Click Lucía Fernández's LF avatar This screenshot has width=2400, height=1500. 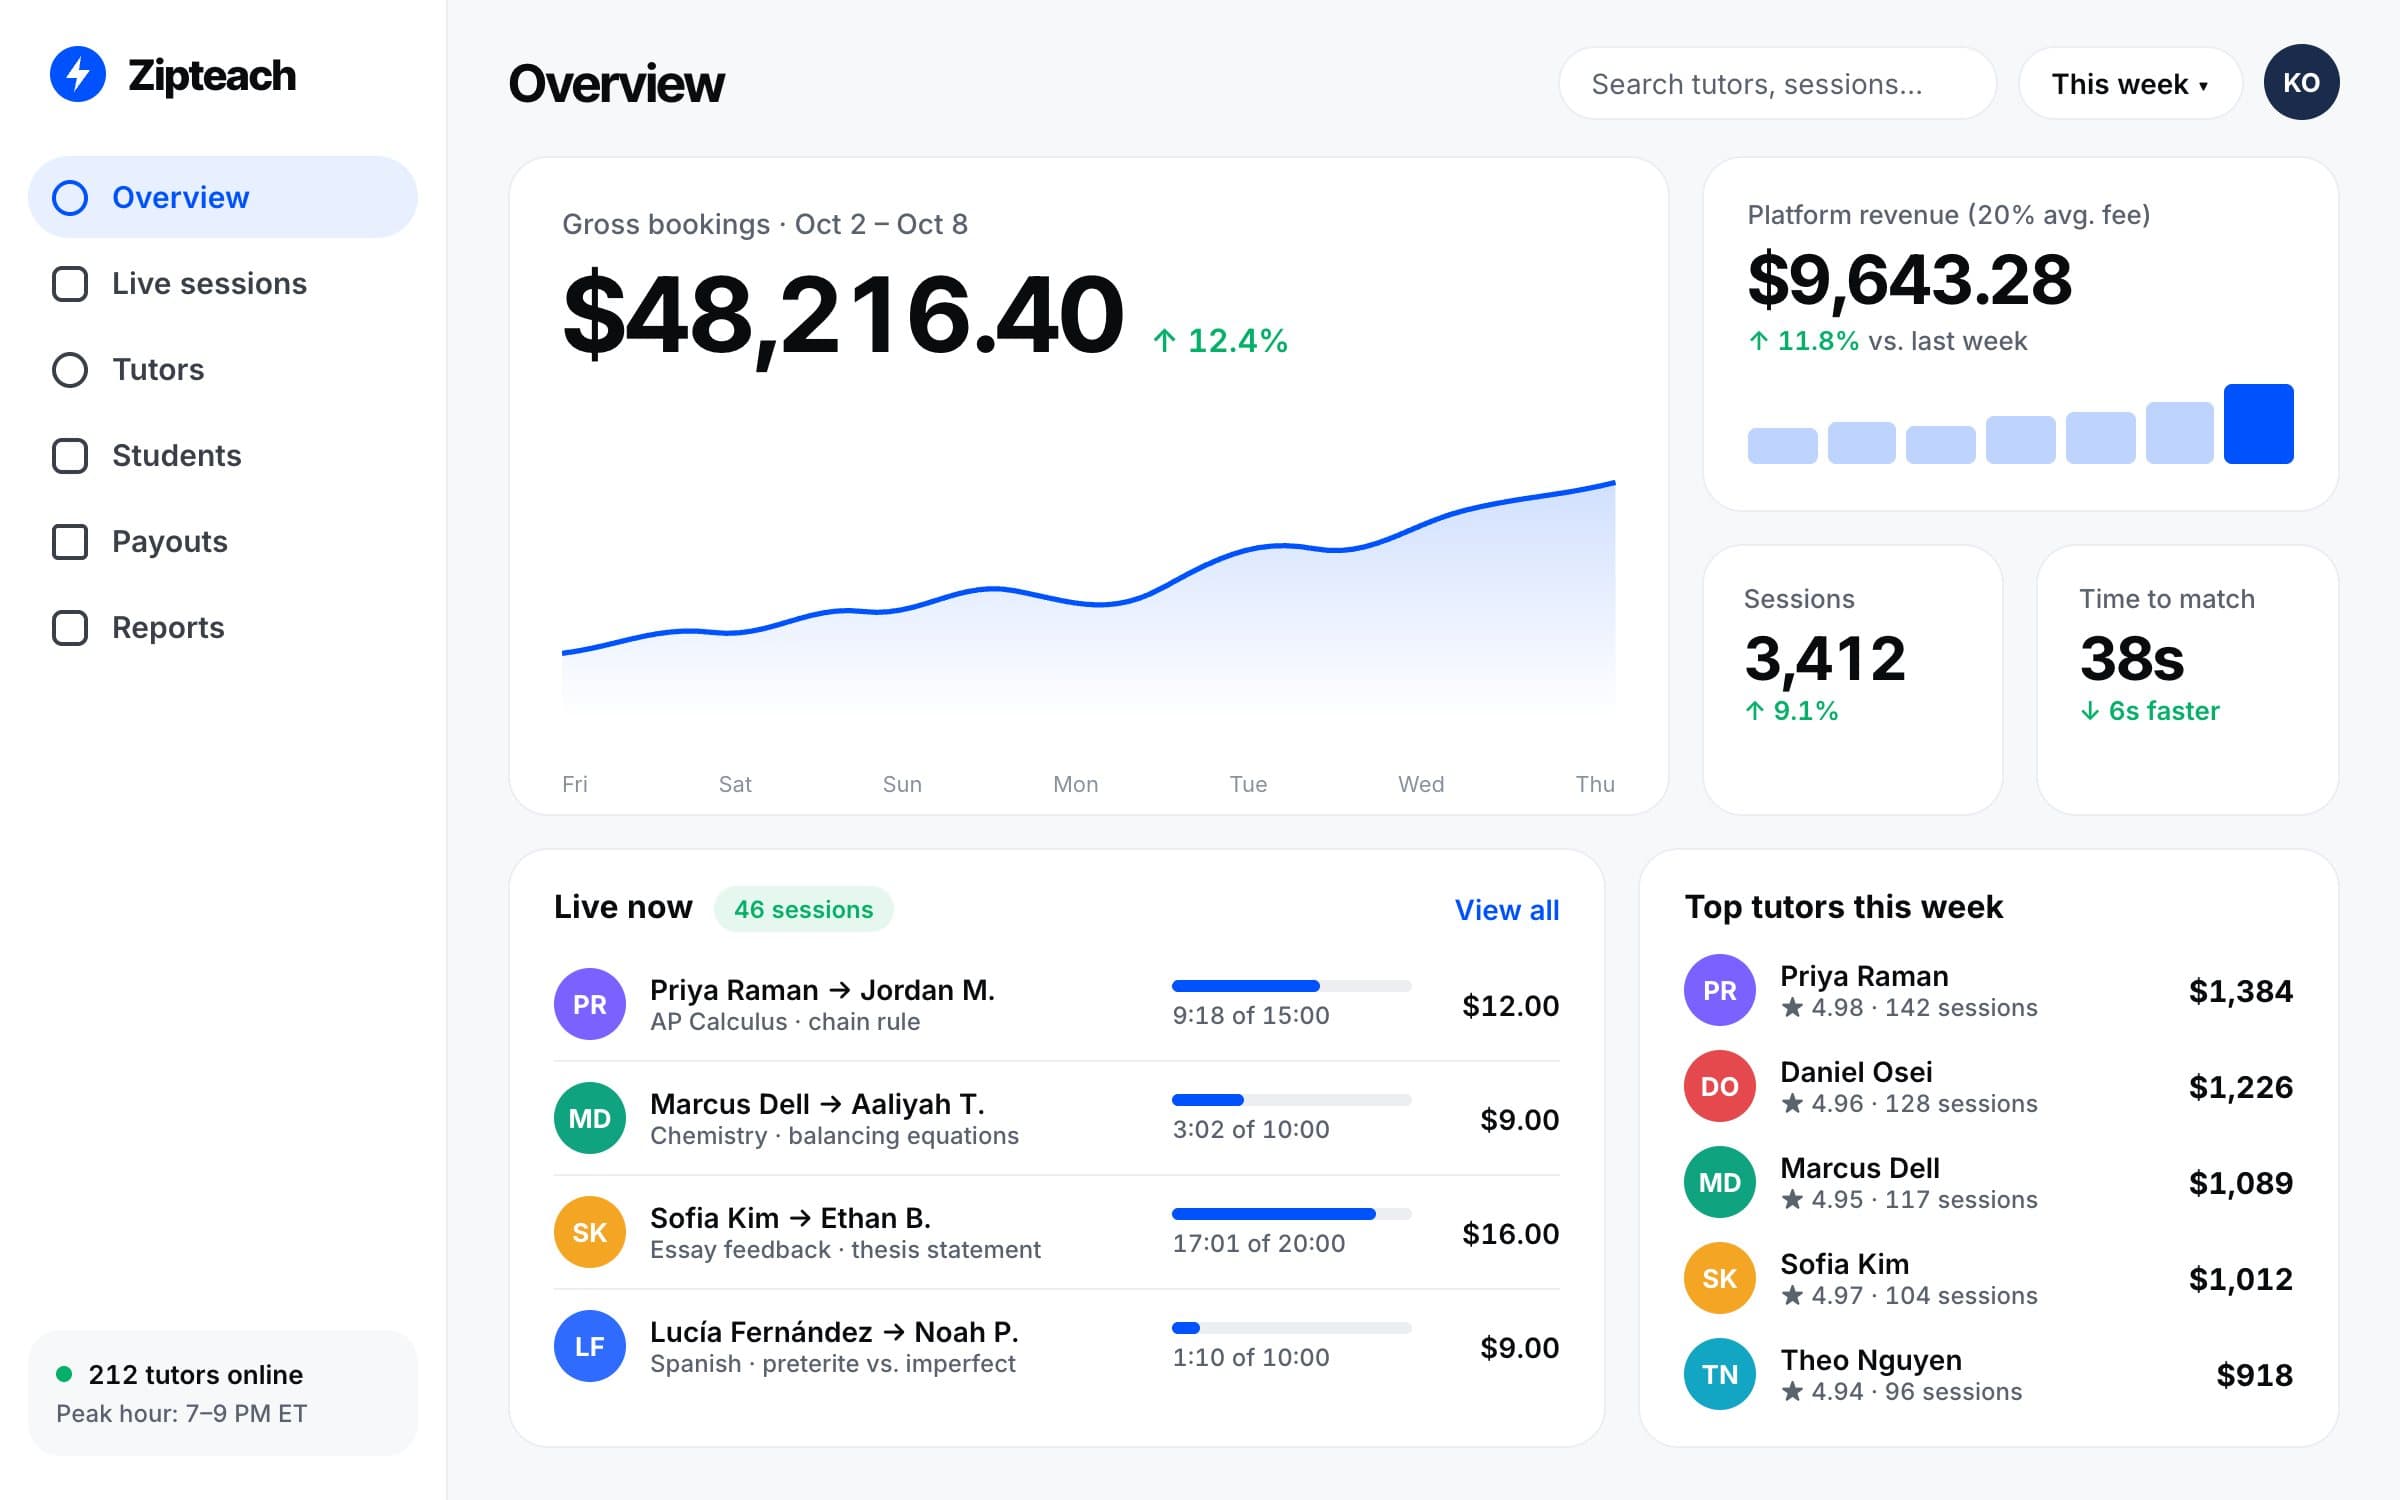[590, 1346]
